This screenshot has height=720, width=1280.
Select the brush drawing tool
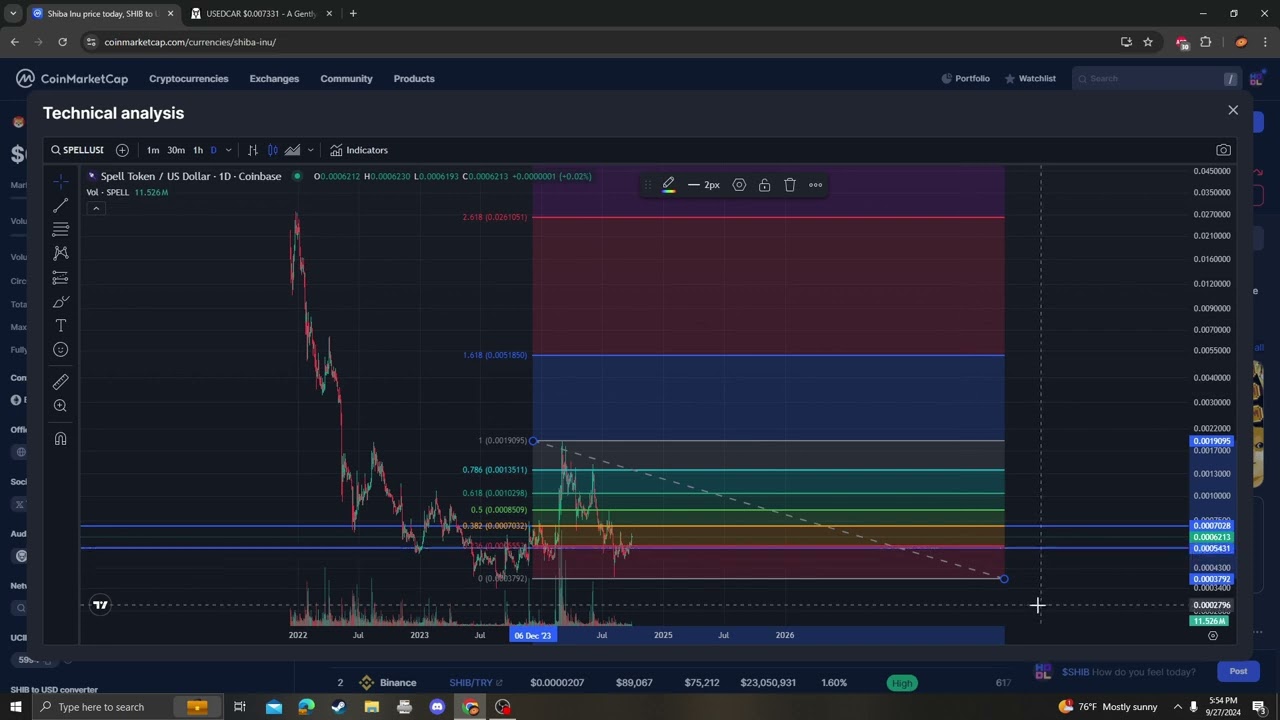60,301
